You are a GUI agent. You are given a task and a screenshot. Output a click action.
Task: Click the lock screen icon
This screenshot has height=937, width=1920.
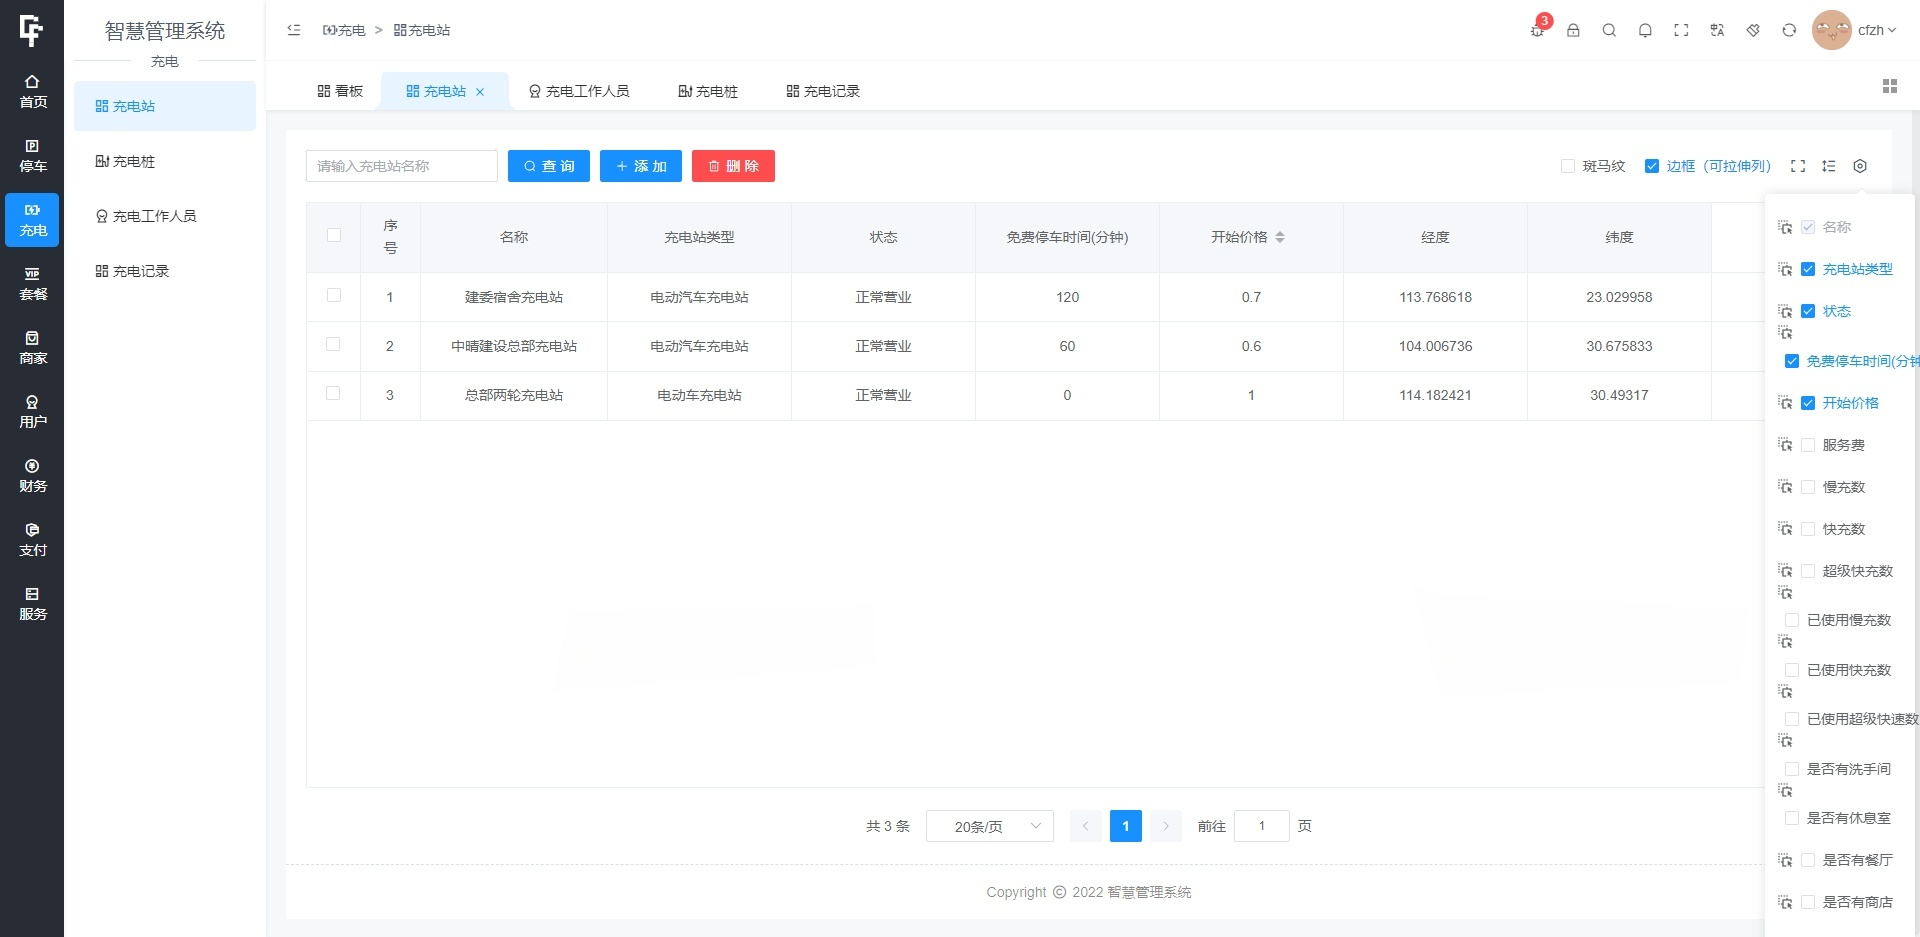1573,30
